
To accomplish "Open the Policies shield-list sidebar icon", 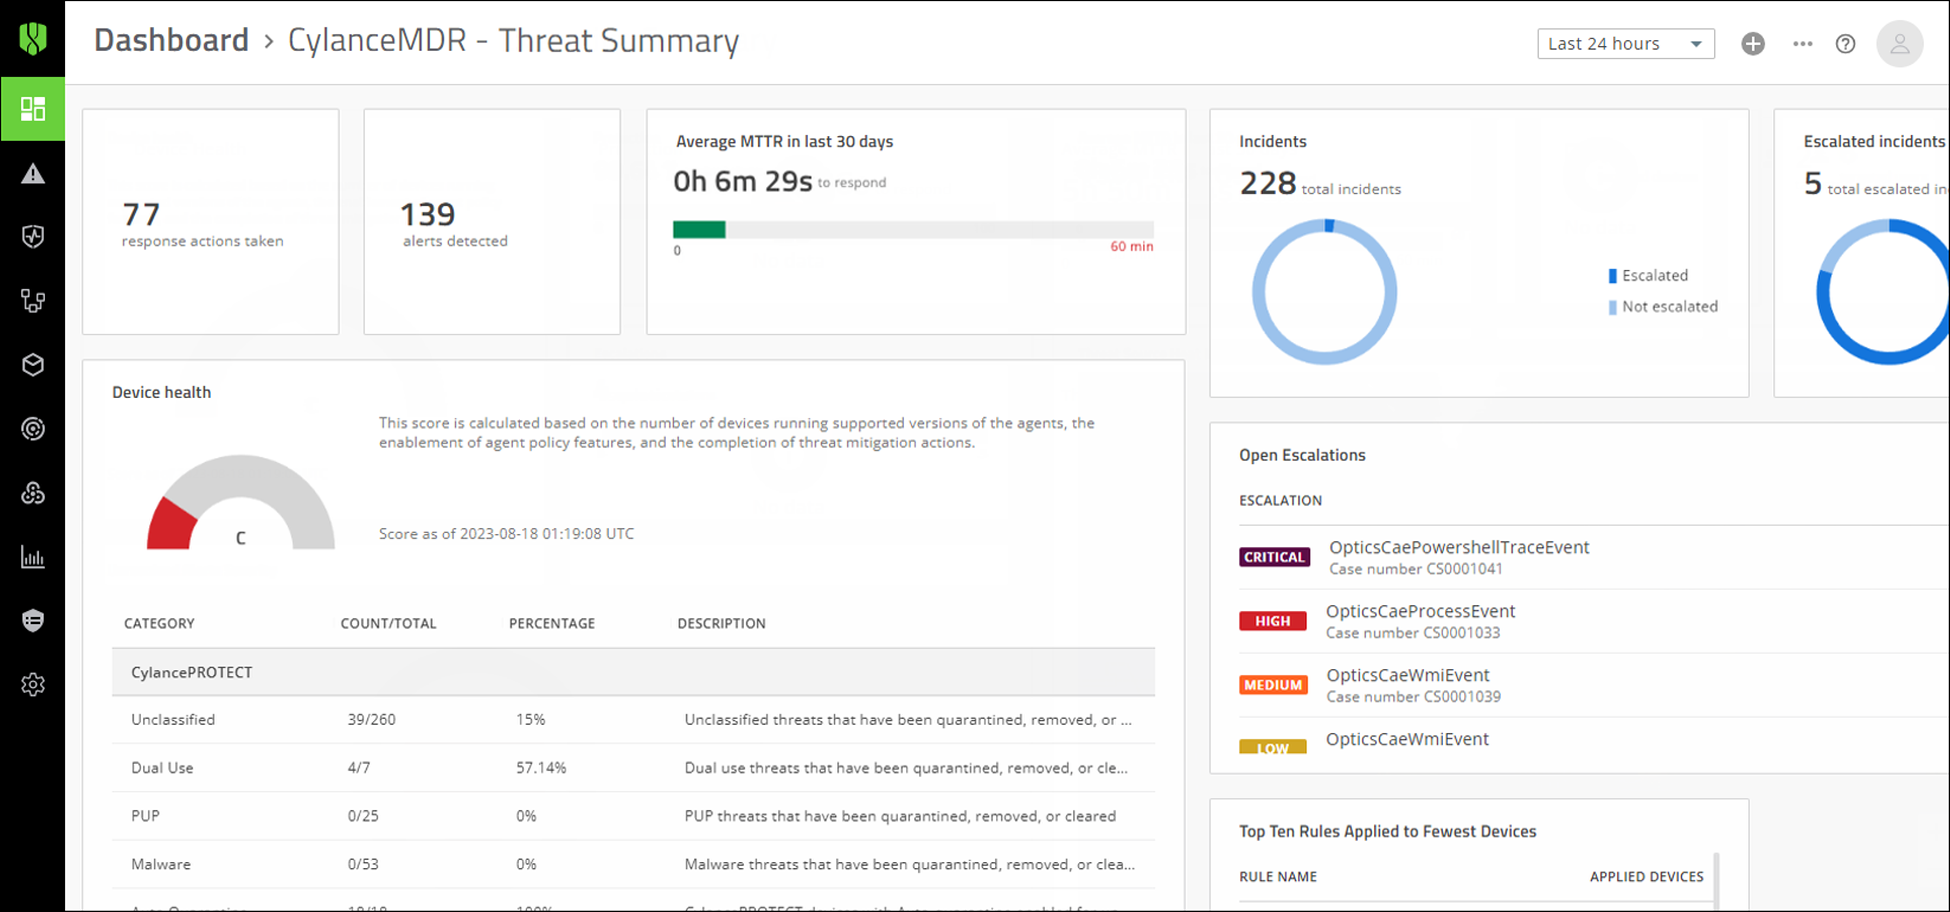I will pos(33,621).
